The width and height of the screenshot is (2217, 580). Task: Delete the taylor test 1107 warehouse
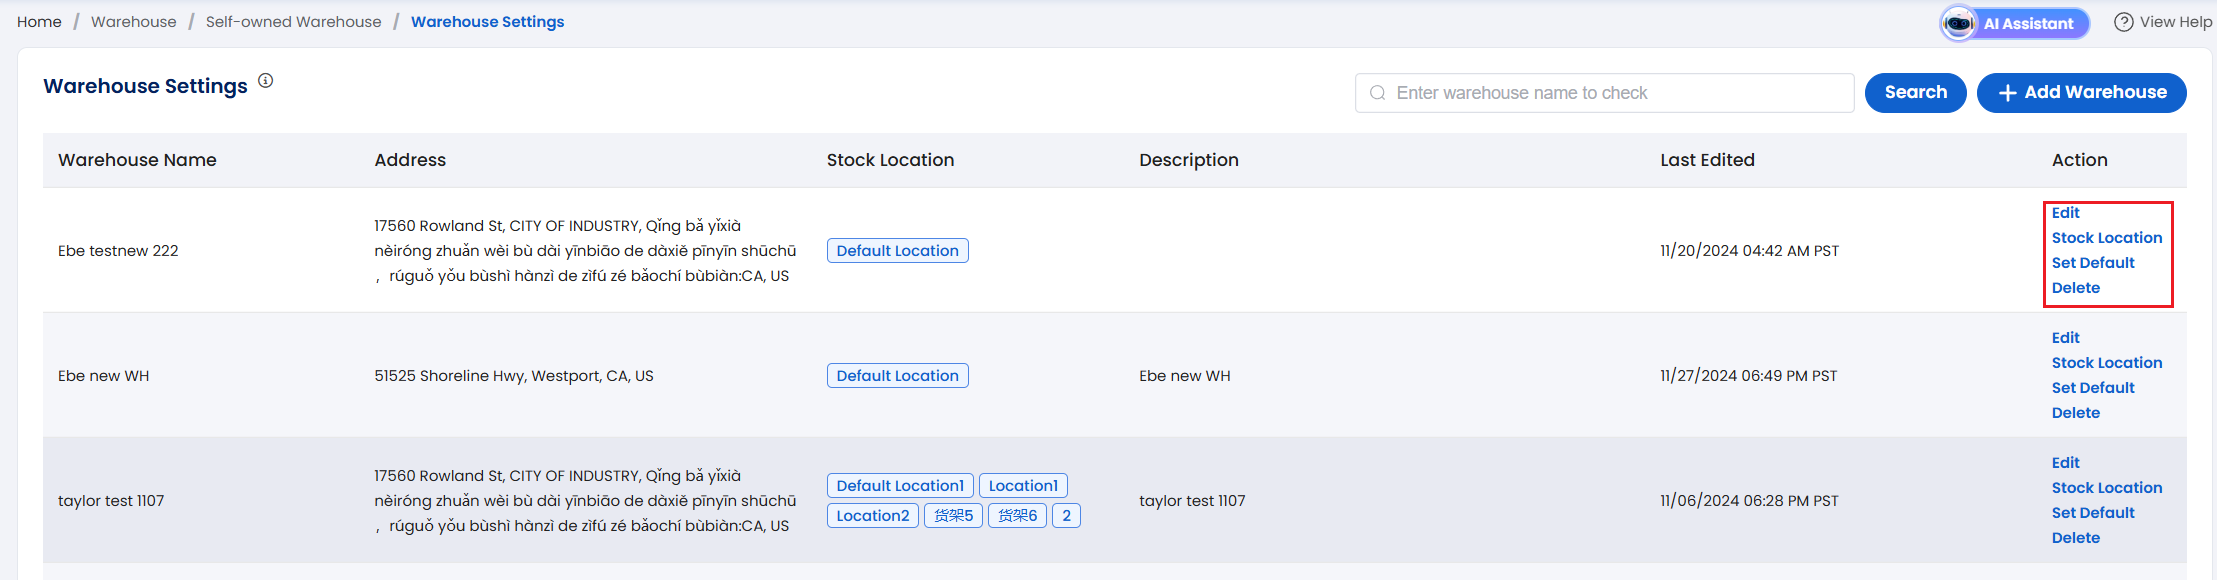tap(2076, 538)
